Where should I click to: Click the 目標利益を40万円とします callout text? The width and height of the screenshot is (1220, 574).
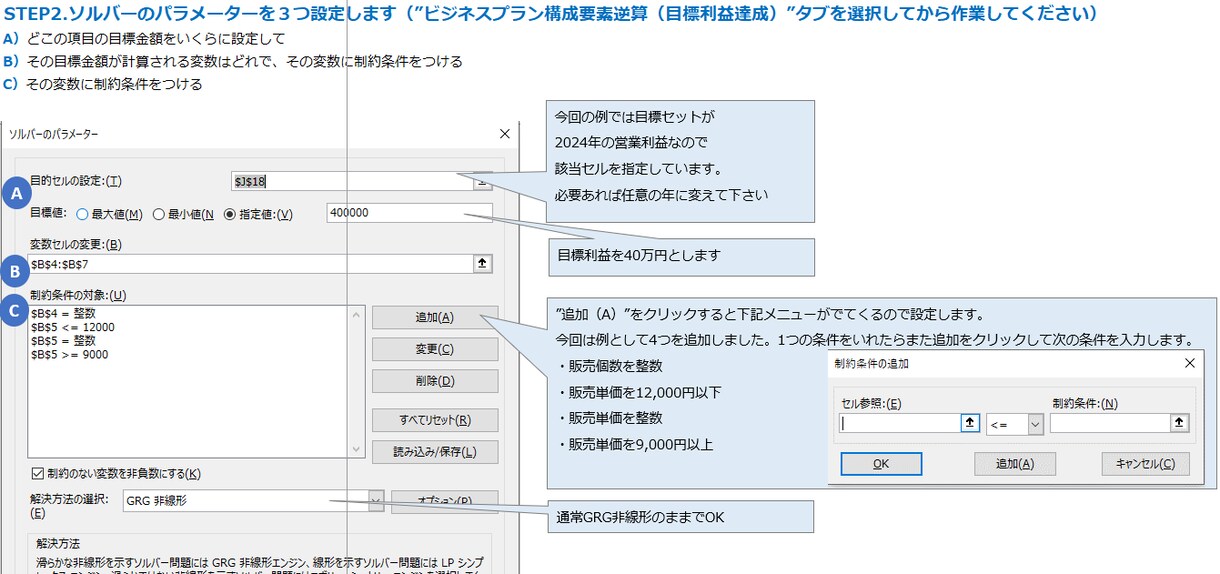click(x=639, y=256)
